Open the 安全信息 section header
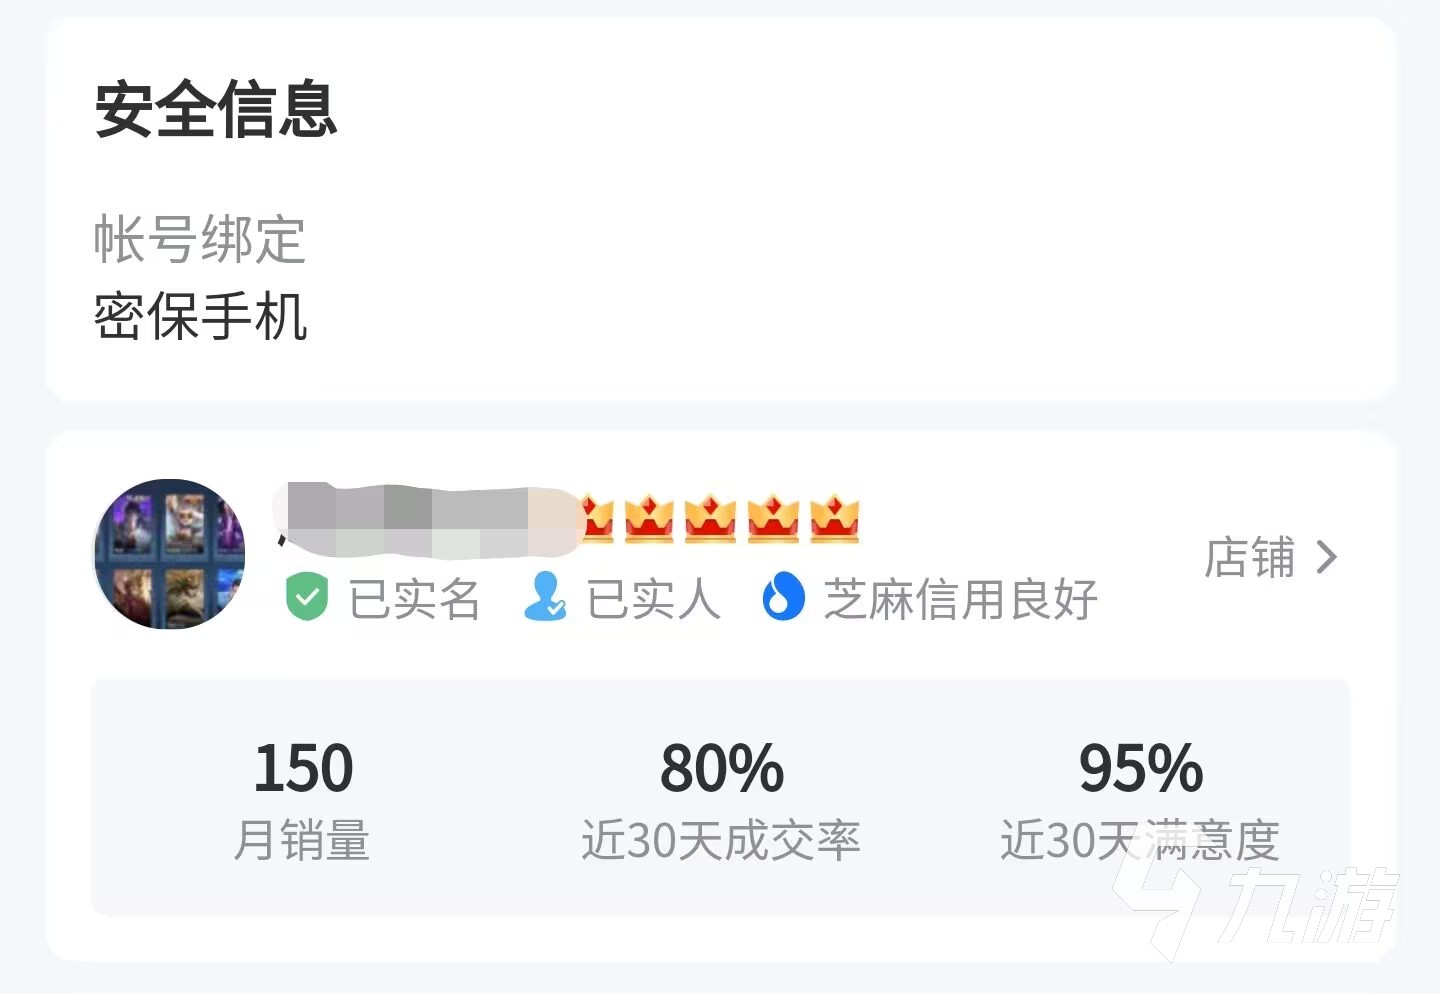 [x=215, y=112]
